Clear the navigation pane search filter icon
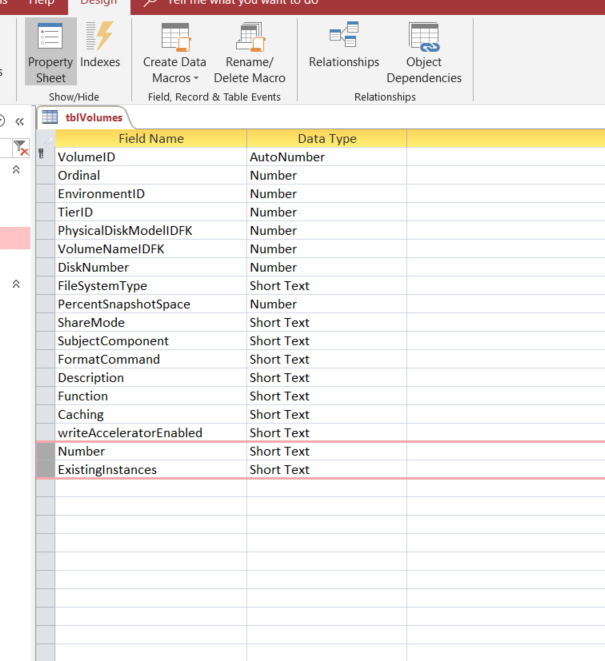The image size is (605, 661). tap(20, 148)
